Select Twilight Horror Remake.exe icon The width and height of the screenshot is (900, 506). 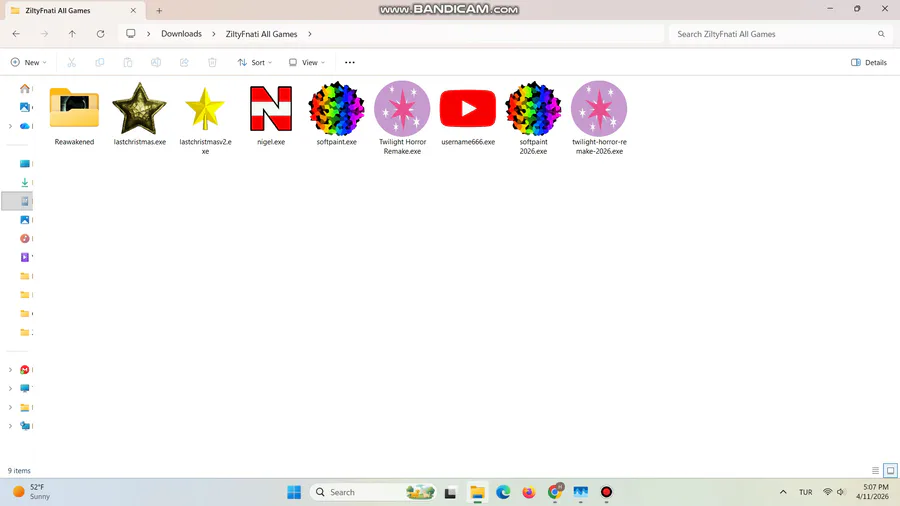coord(402,108)
